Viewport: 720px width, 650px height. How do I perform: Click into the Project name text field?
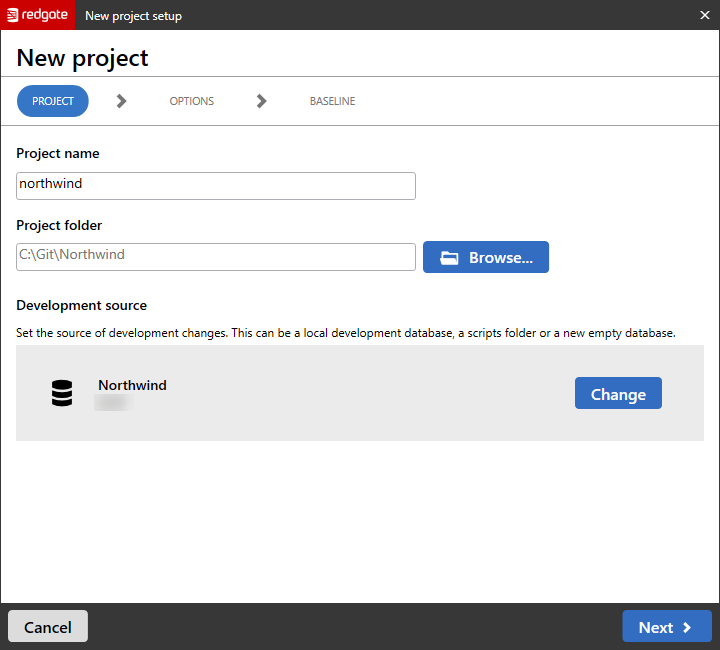(215, 186)
